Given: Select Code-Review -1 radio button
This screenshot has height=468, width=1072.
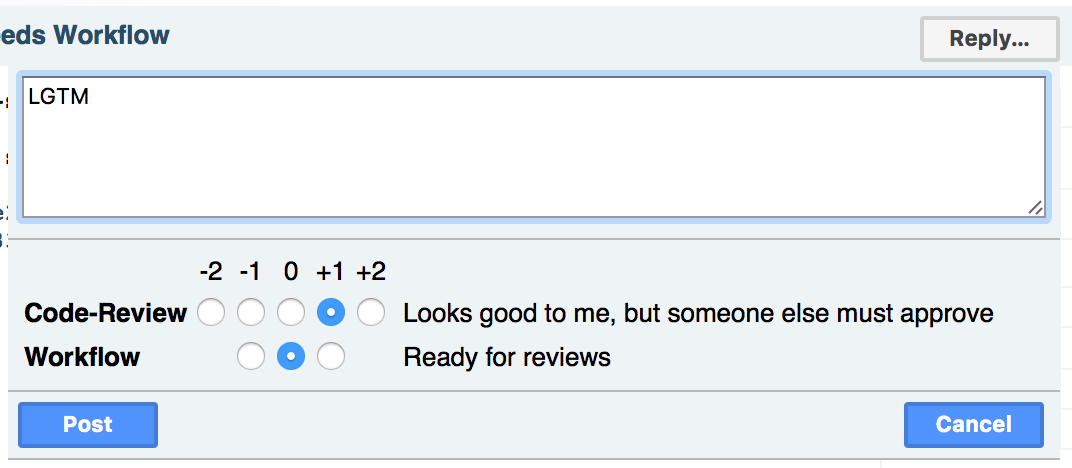Looking at the screenshot, I should point(251,313).
